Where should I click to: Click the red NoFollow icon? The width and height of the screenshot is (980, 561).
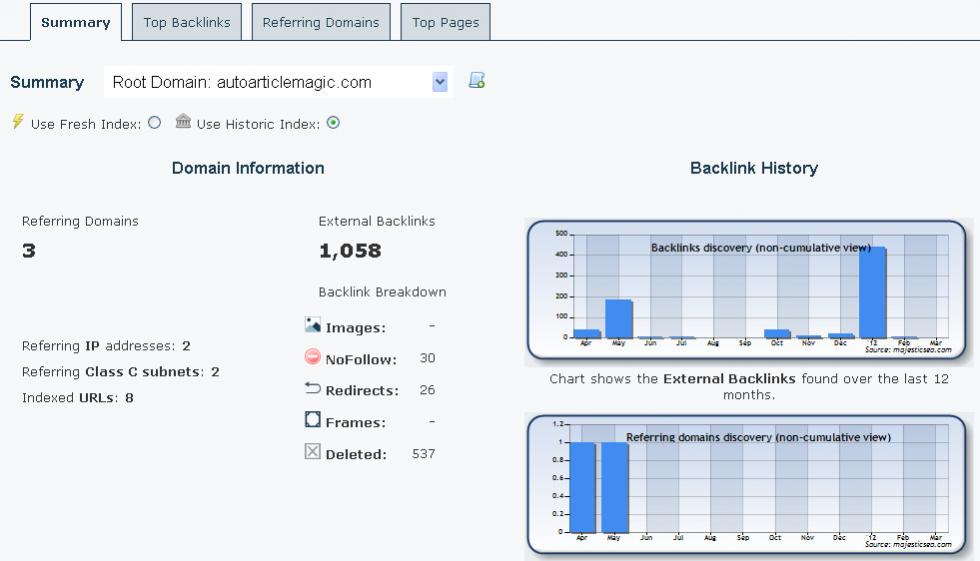(x=312, y=357)
